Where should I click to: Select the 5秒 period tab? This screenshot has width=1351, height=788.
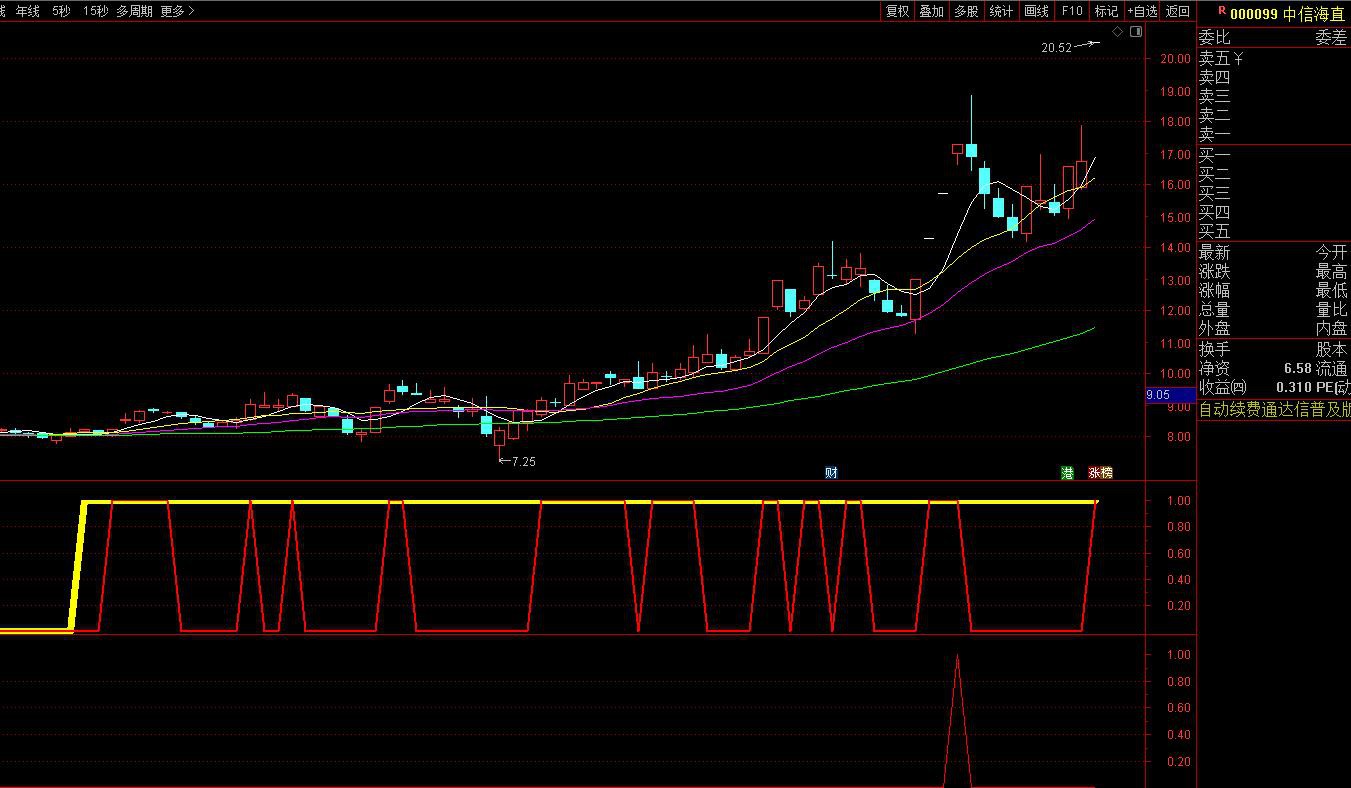pos(62,11)
